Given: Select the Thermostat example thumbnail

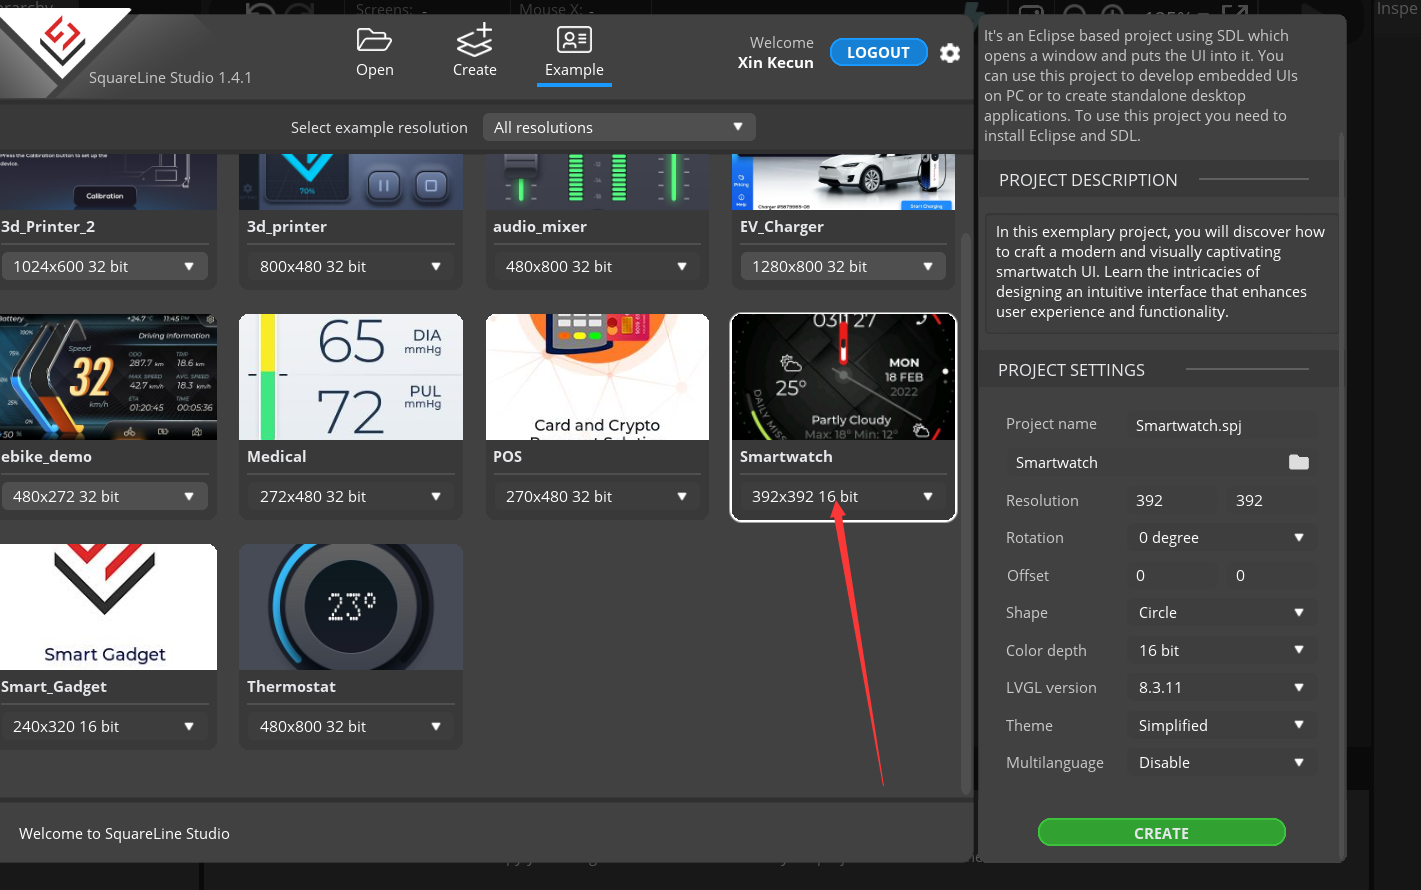Looking at the screenshot, I should coord(351,607).
